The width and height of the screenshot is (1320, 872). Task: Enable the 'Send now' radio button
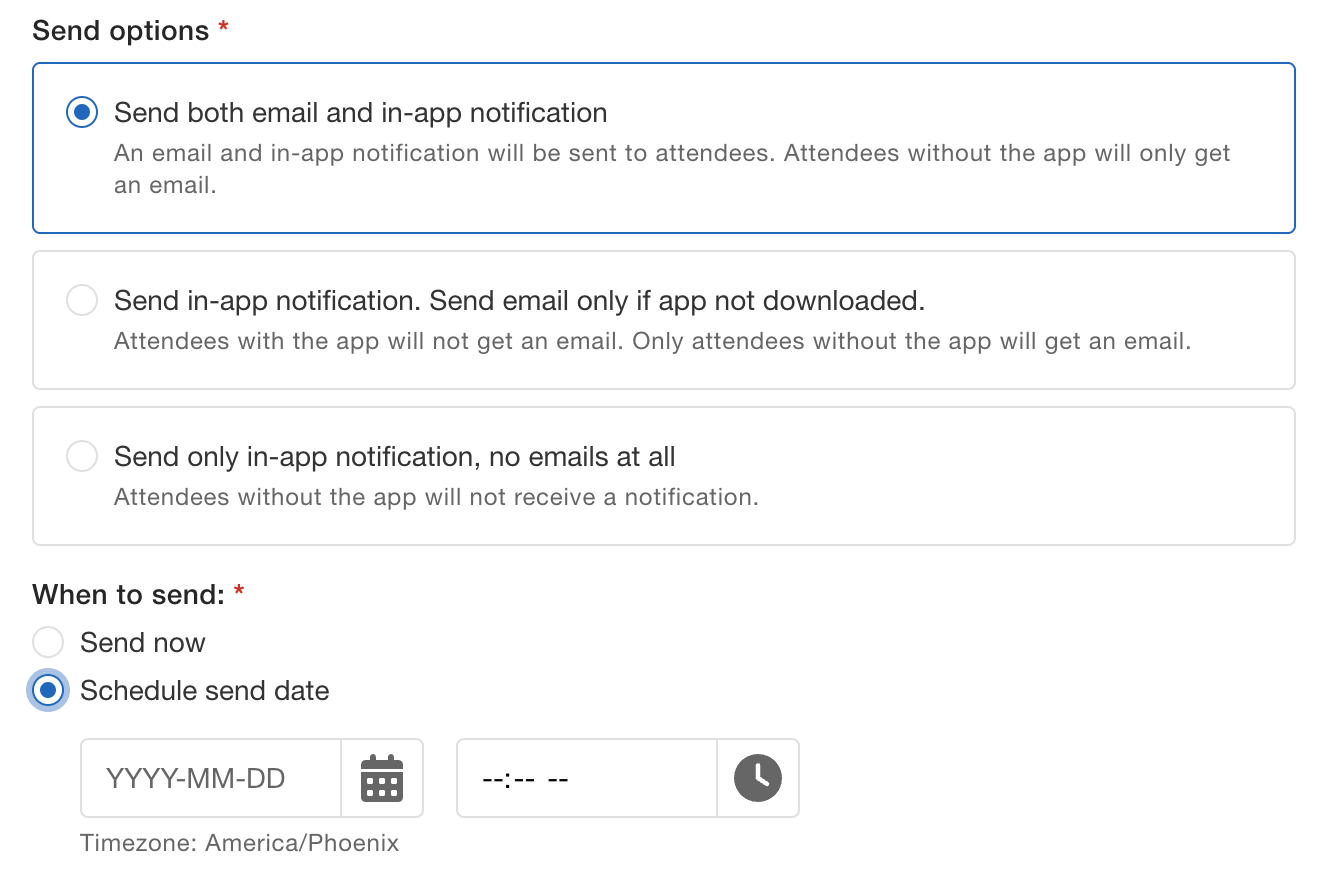point(48,642)
